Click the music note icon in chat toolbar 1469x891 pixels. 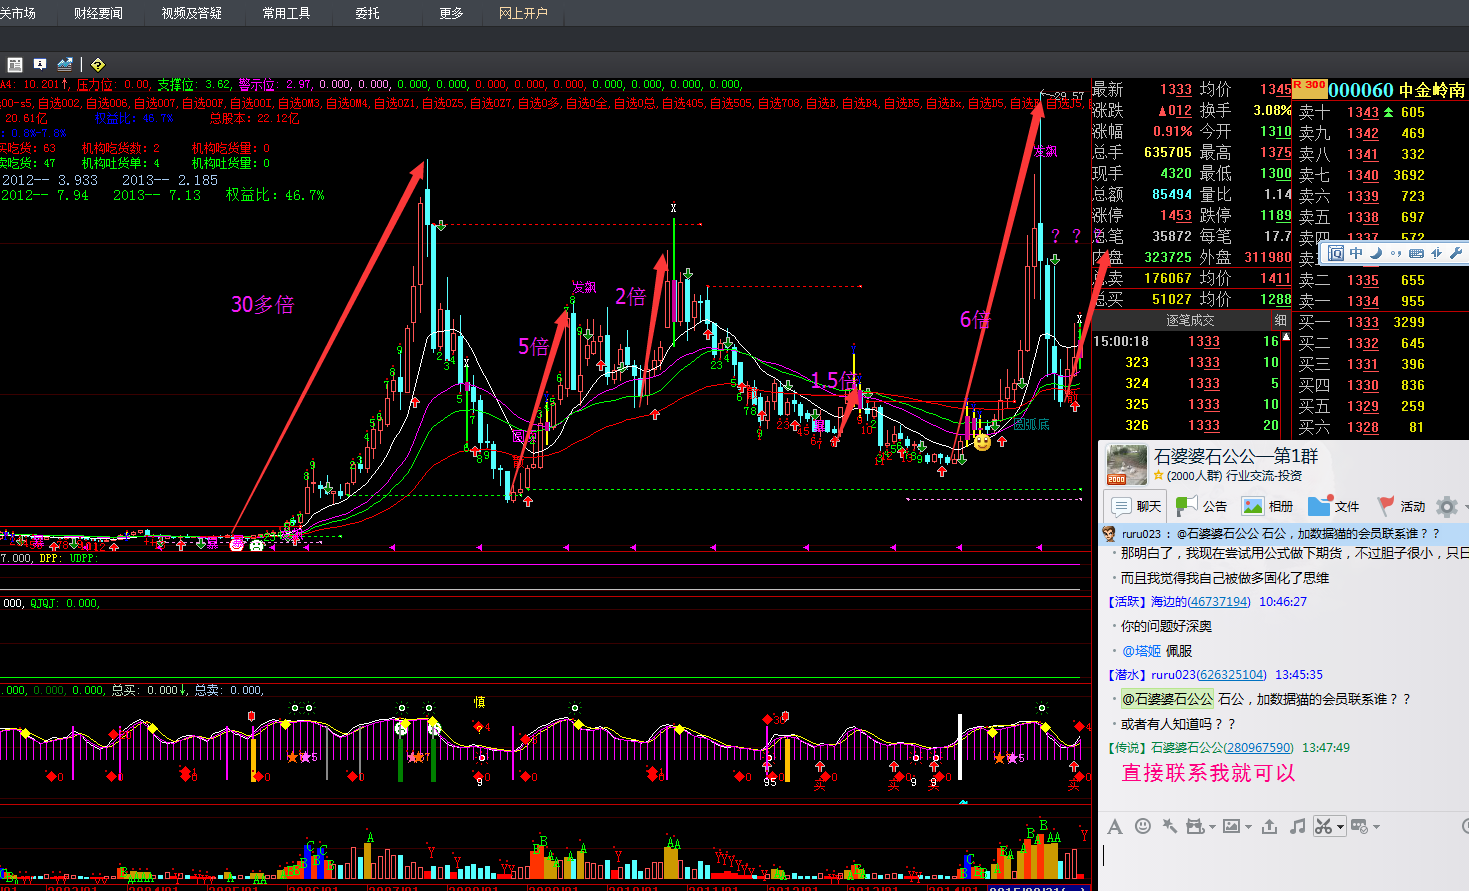[1297, 826]
